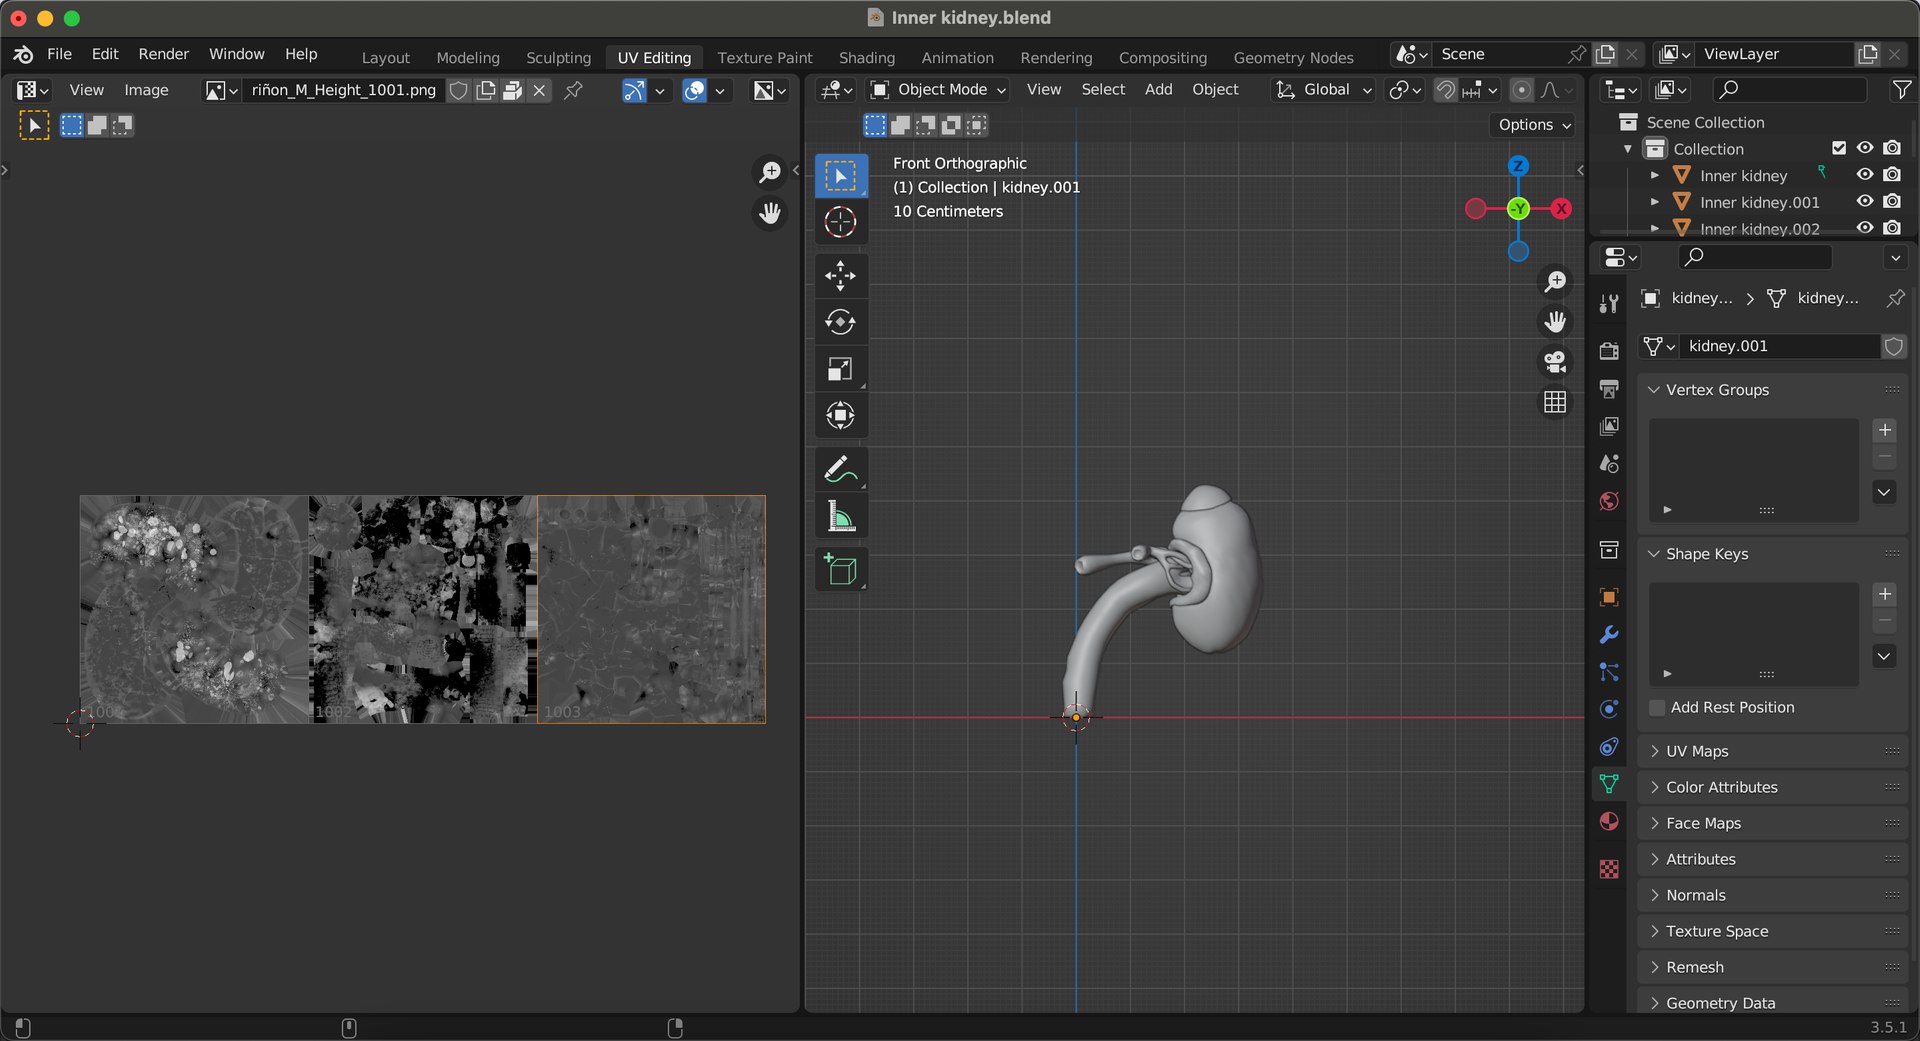Viewport: 1920px width, 1041px height.
Task: Add a new shape key
Action: point(1885,594)
